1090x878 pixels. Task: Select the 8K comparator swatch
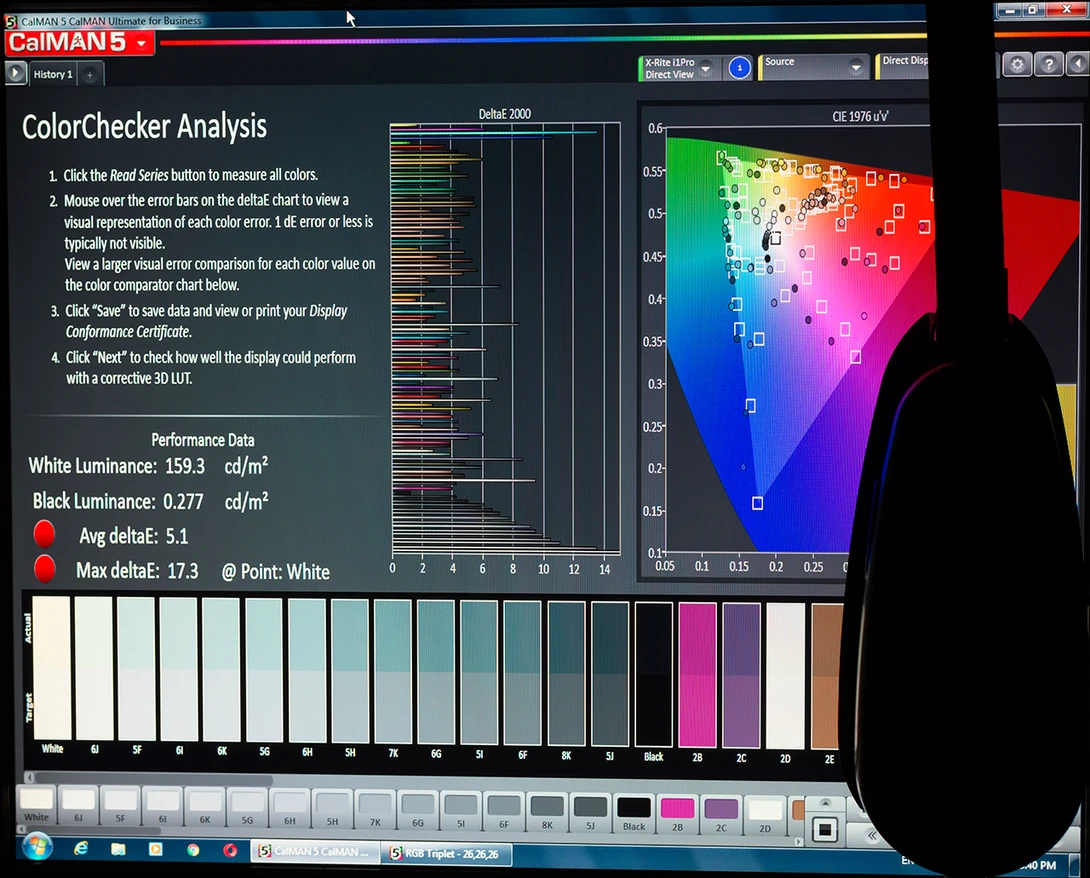(567, 674)
